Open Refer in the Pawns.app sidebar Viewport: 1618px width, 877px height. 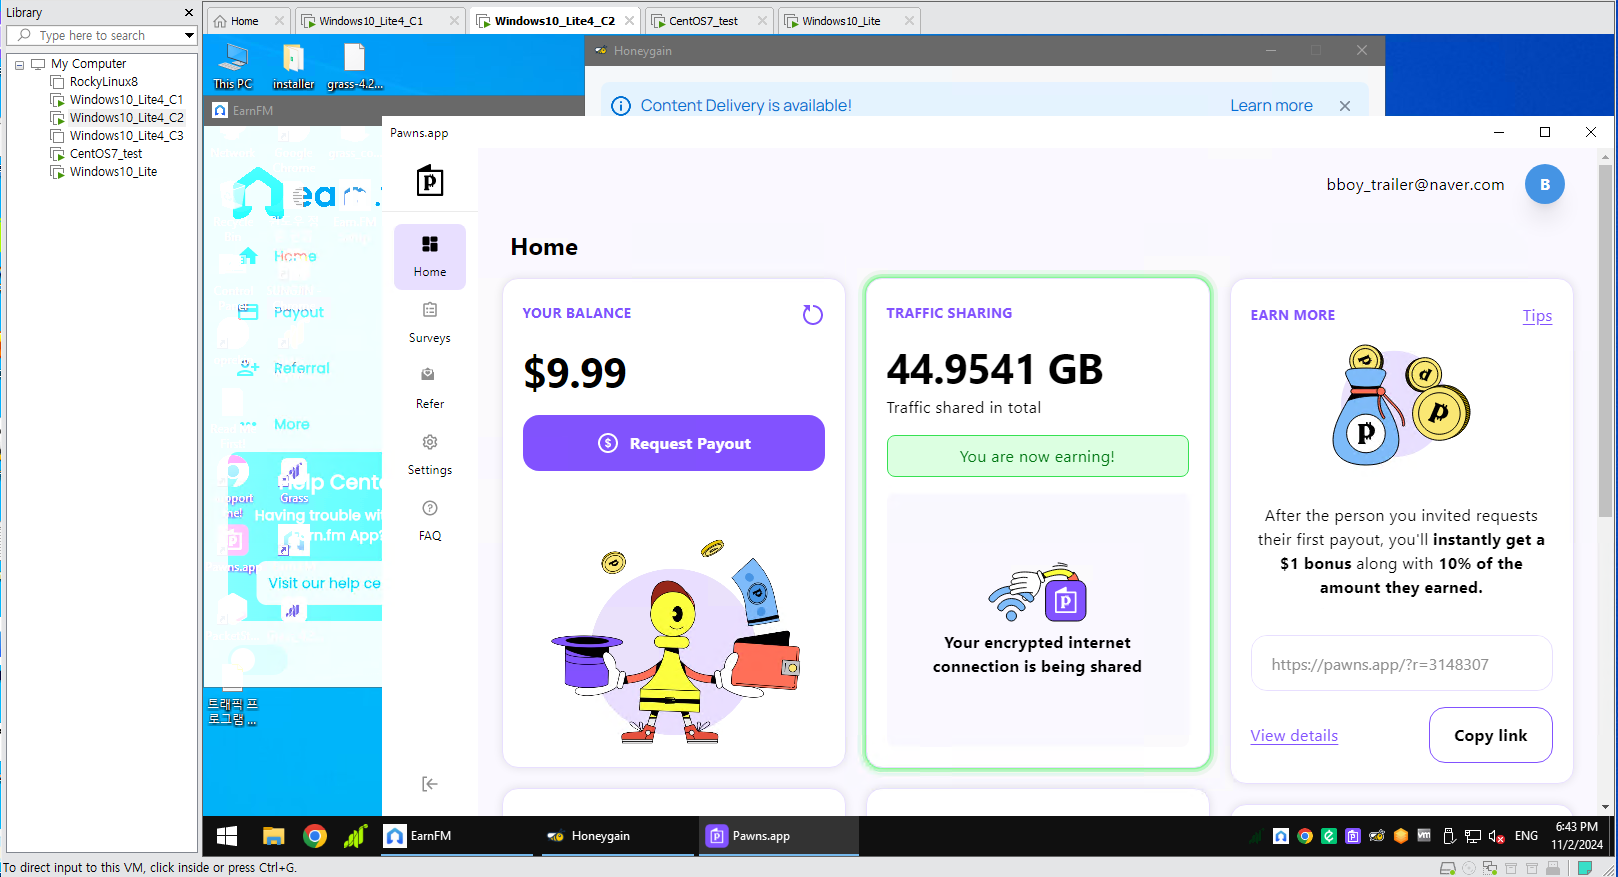point(430,389)
